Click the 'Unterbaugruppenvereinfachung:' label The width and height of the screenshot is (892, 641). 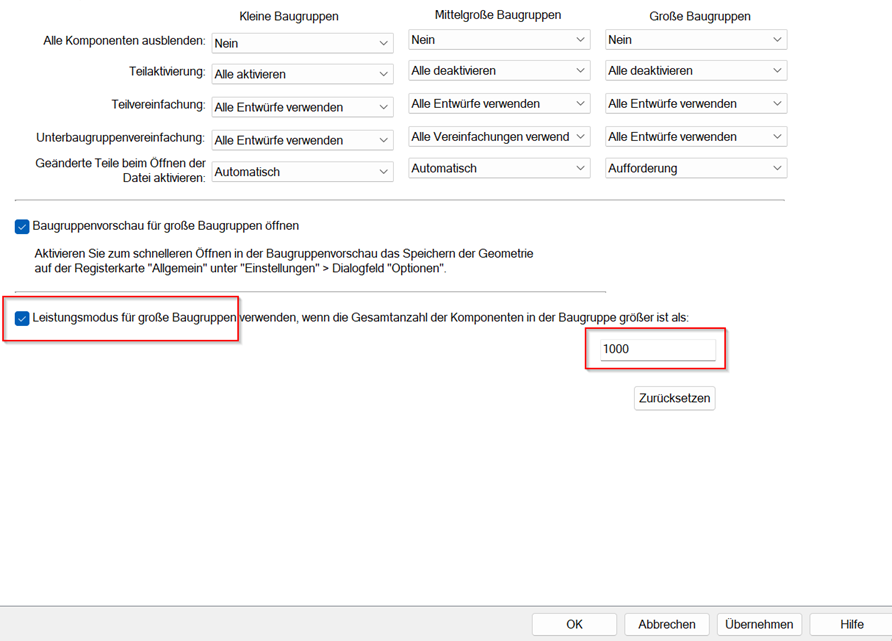coord(120,138)
